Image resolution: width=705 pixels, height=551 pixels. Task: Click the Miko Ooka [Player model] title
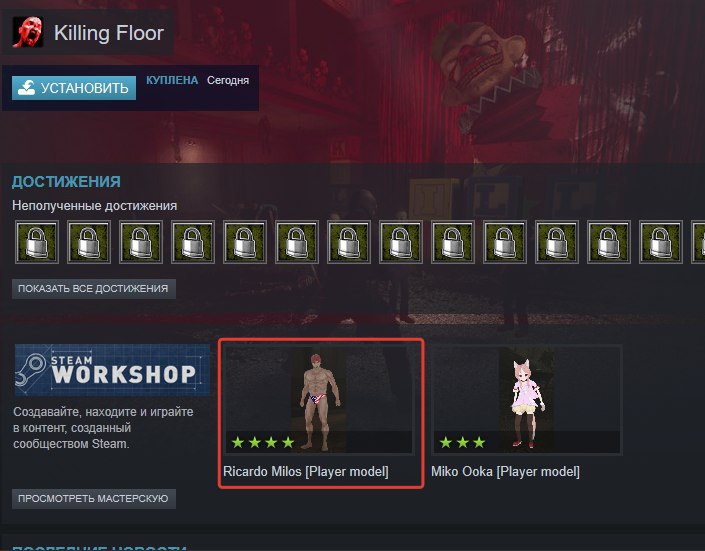[x=505, y=472]
